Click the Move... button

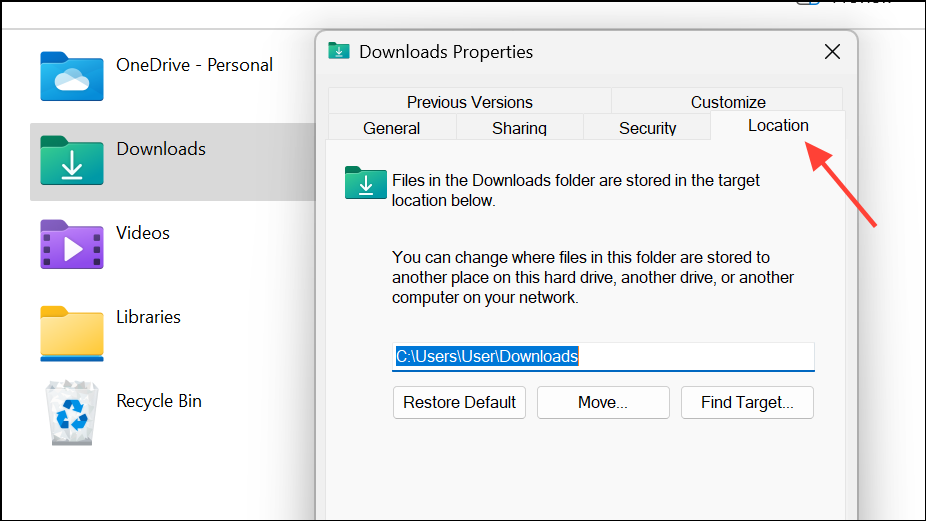click(x=603, y=402)
